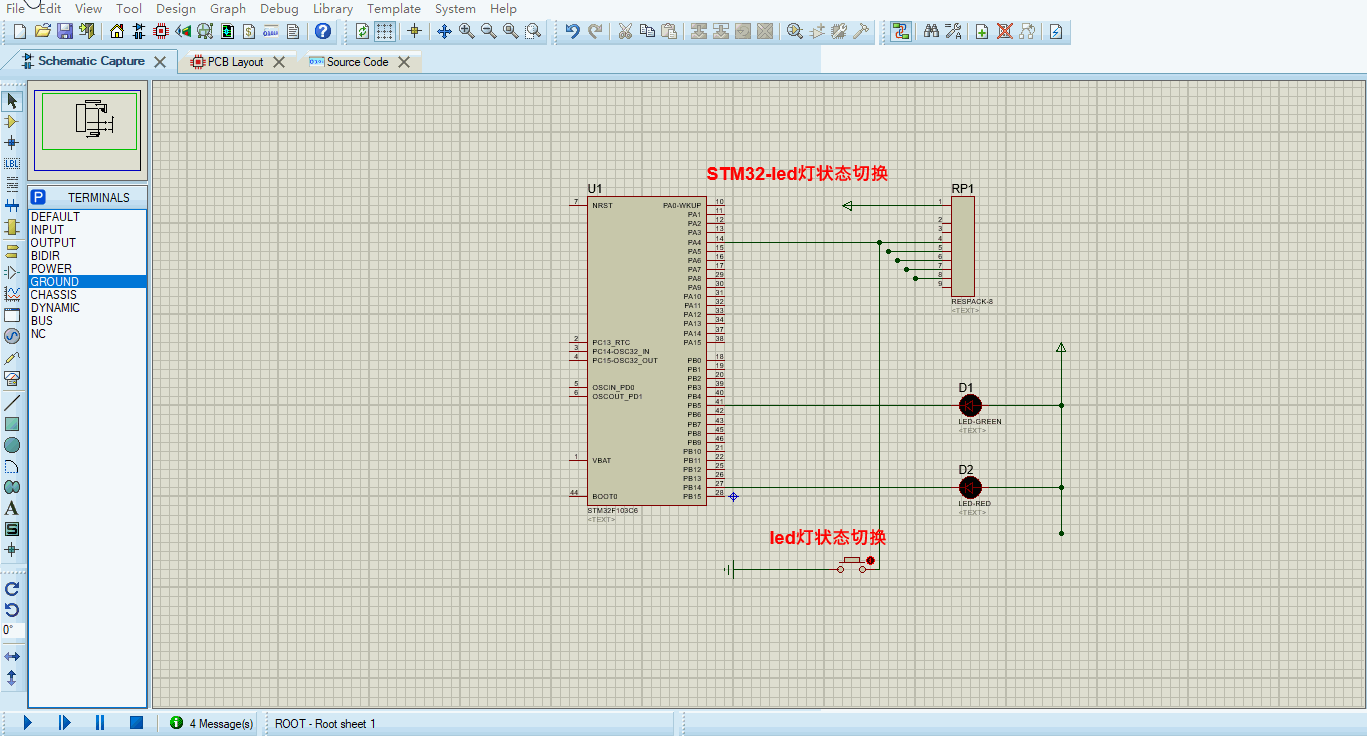This screenshot has width=1367, height=736.
Task: Toggle the grid display icon
Action: (385, 31)
